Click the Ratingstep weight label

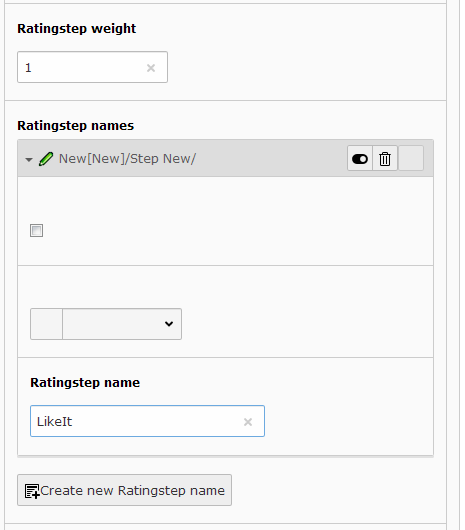[x=77, y=29]
